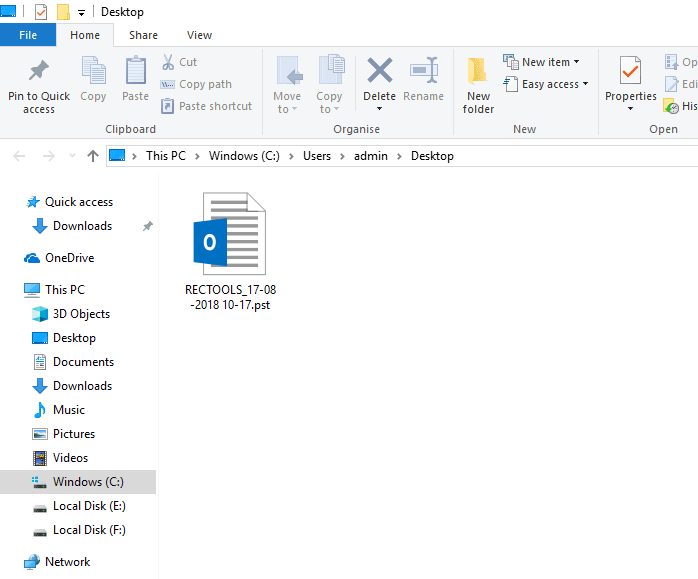Switch to the Share ribbon tab
The height and width of the screenshot is (579, 698).
[x=143, y=35]
